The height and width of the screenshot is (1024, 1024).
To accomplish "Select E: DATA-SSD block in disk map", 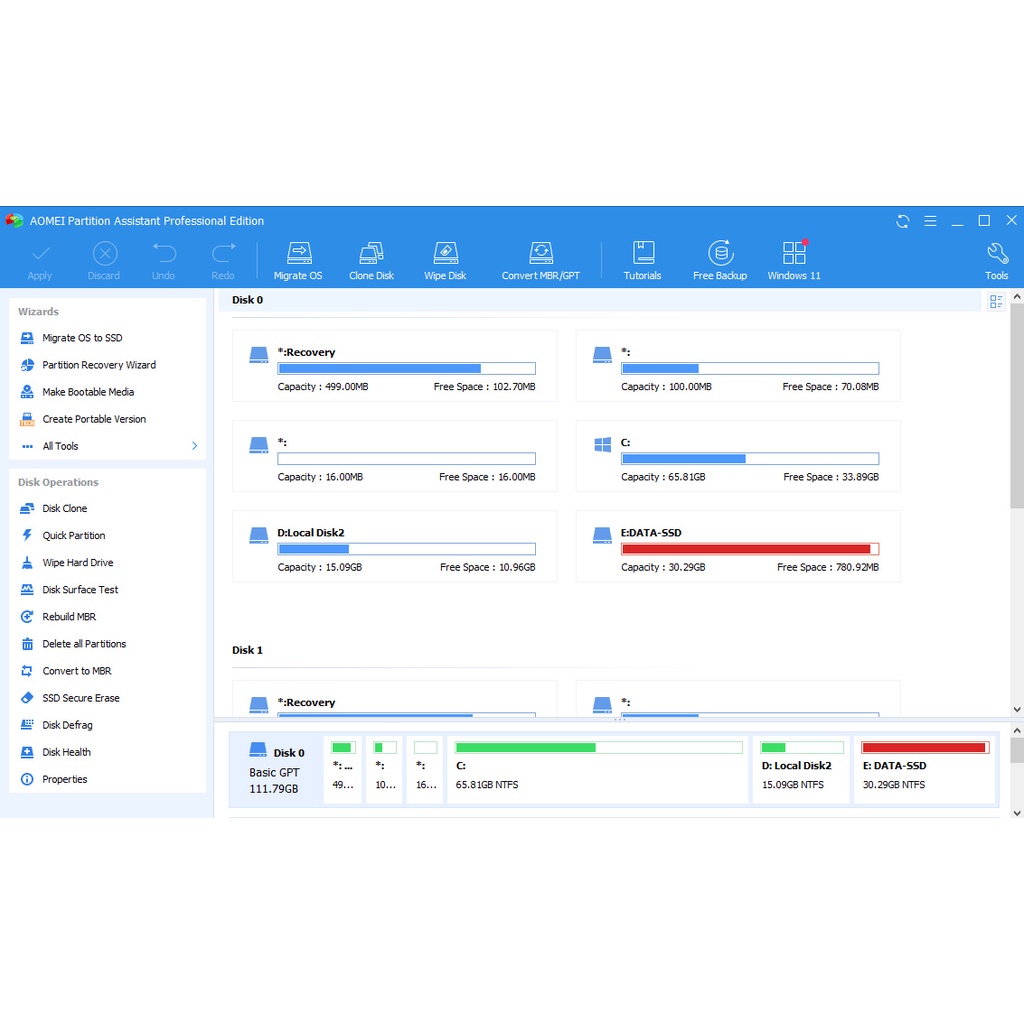I will pos(924,769).
